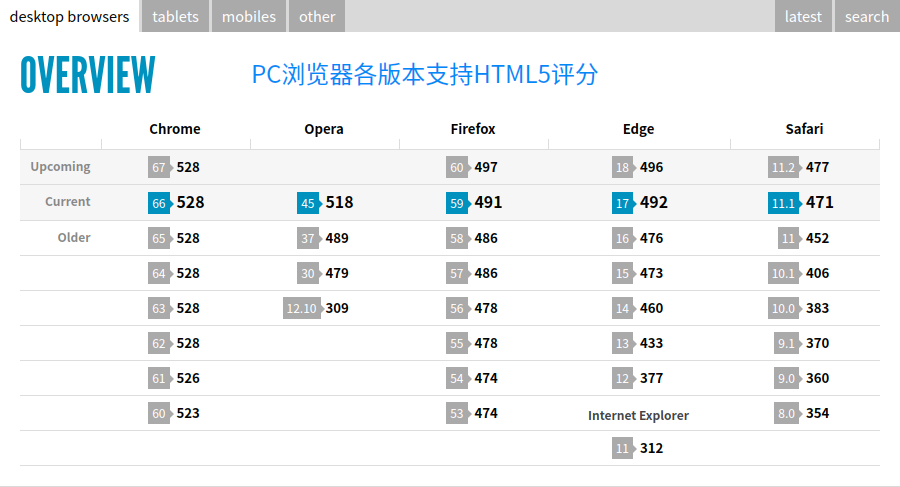
Task: Click Firefox 53 version badge
Action: pyautogui.click(x=457, y=413)
